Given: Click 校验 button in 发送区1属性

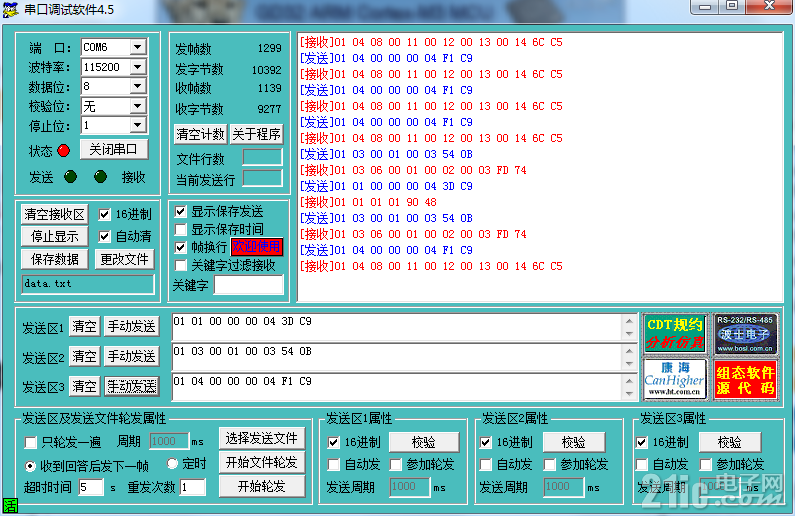Looking at the screenshot, I should 424,443.
